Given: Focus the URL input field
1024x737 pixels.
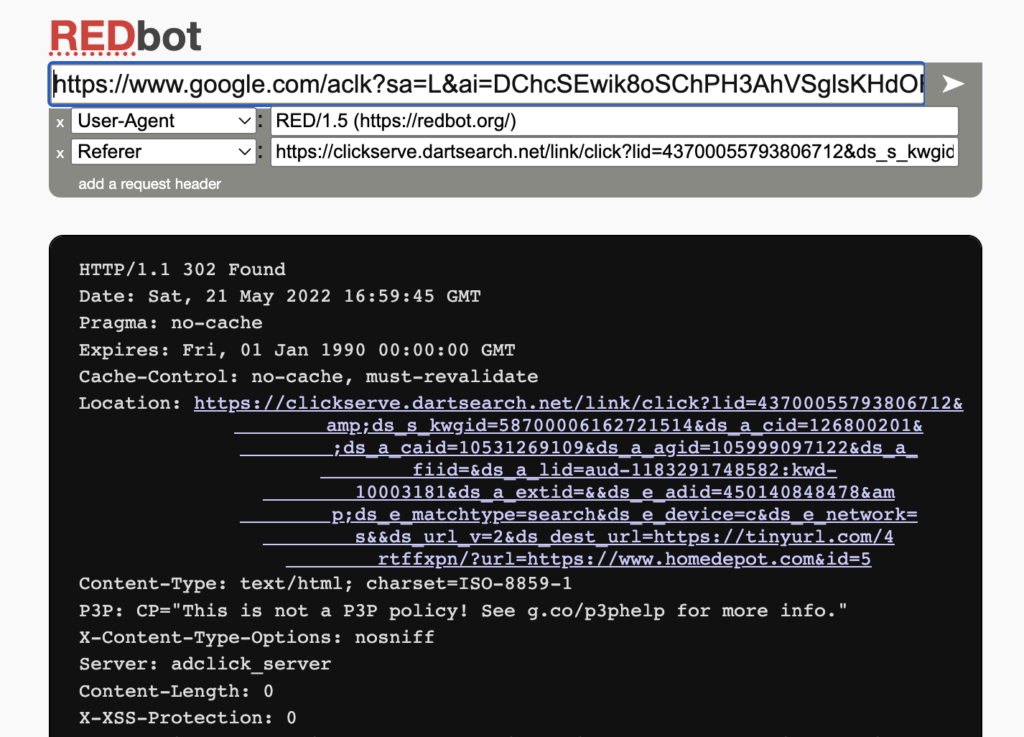Looking at the screenshot, I should click(487, 84).
